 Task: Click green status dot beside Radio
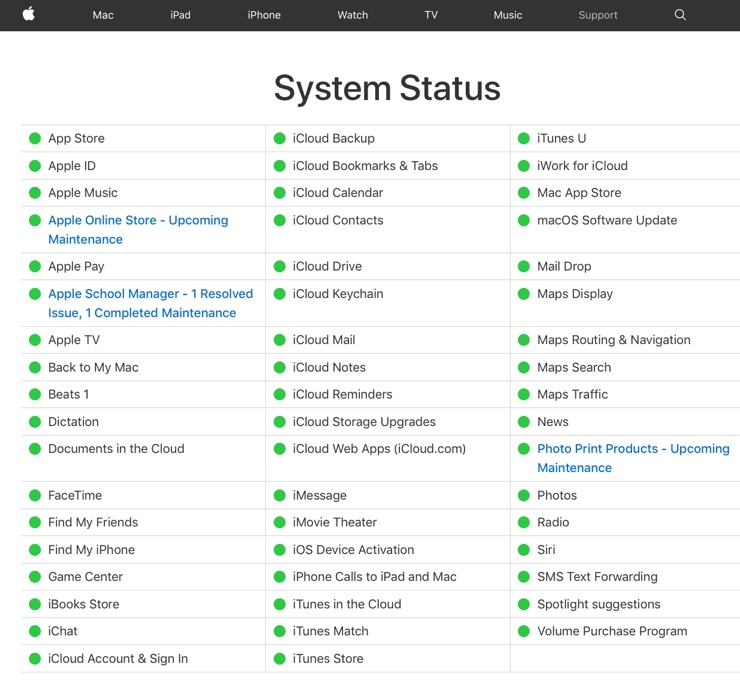pyautogui.click(x=524, y=522)
